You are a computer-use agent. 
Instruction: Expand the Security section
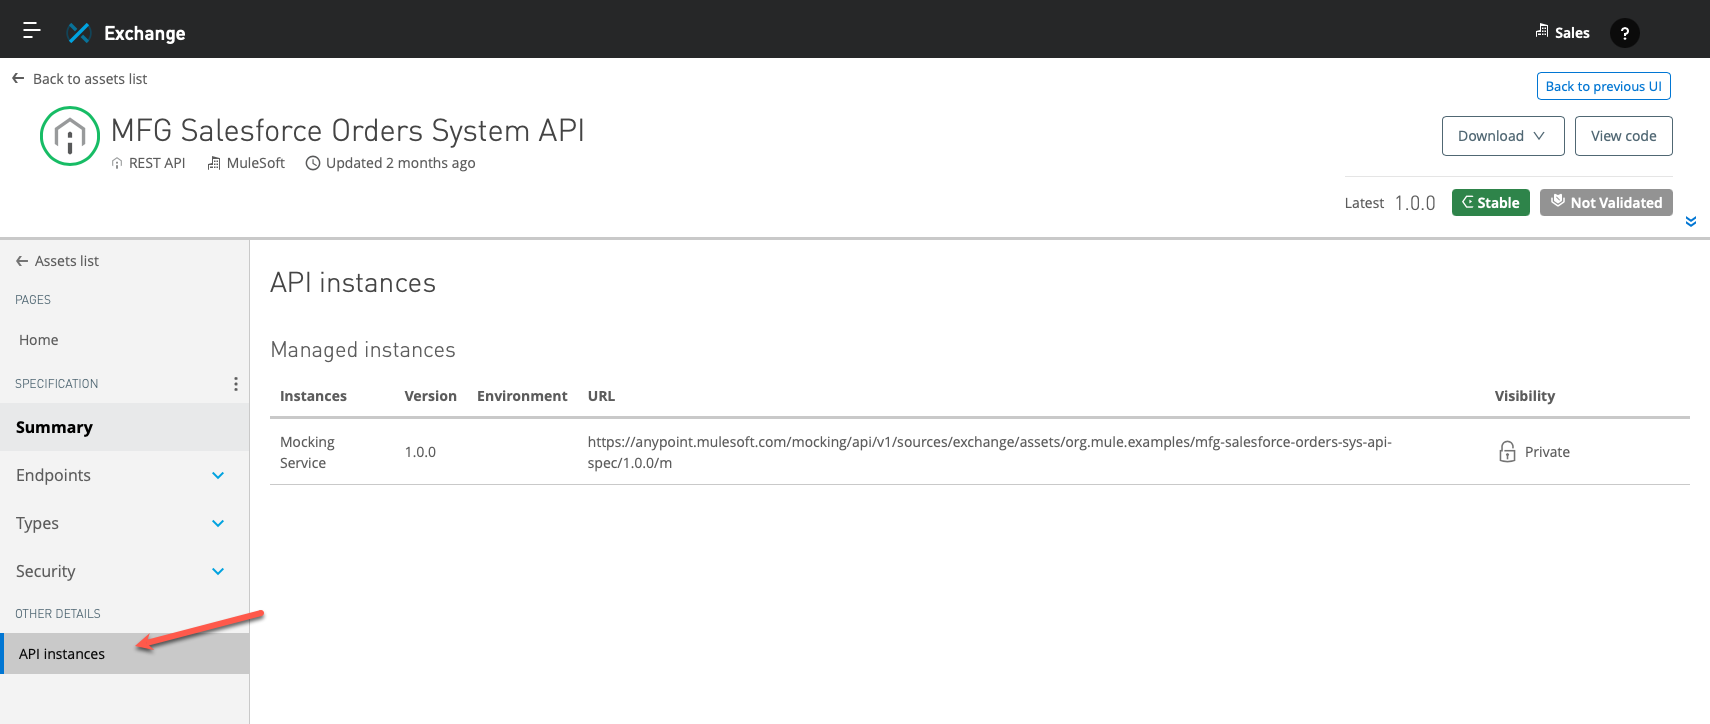click(218, 572)
